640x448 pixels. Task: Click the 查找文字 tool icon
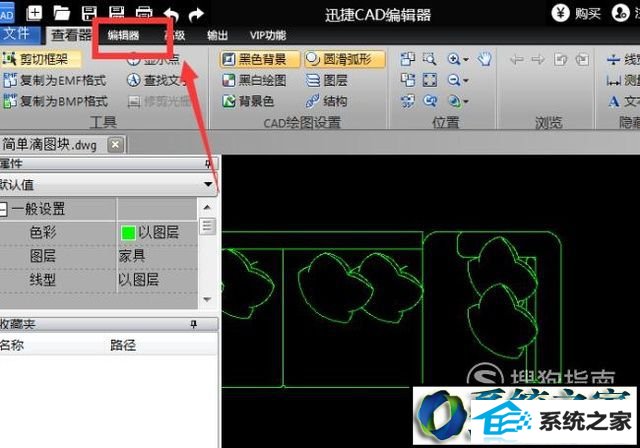point(134,80)
